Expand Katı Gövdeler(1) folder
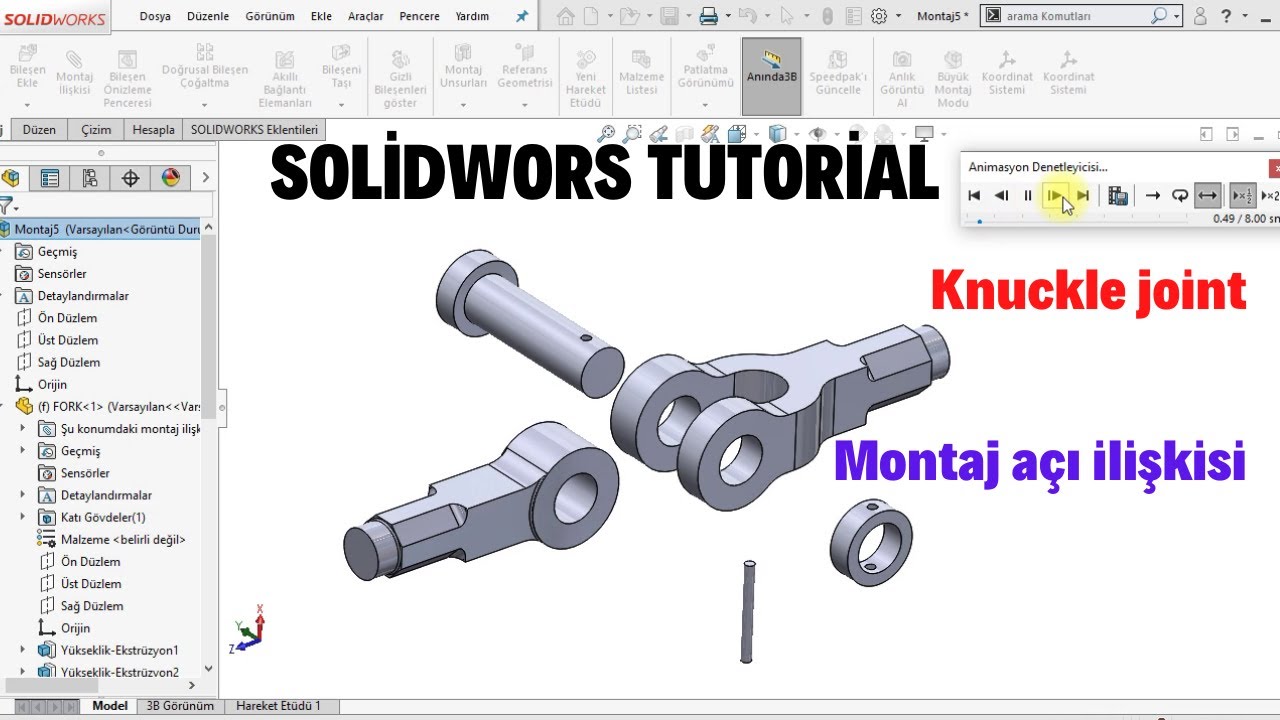The height and width of the screenshot is (720, 1280). click(23, 517)
